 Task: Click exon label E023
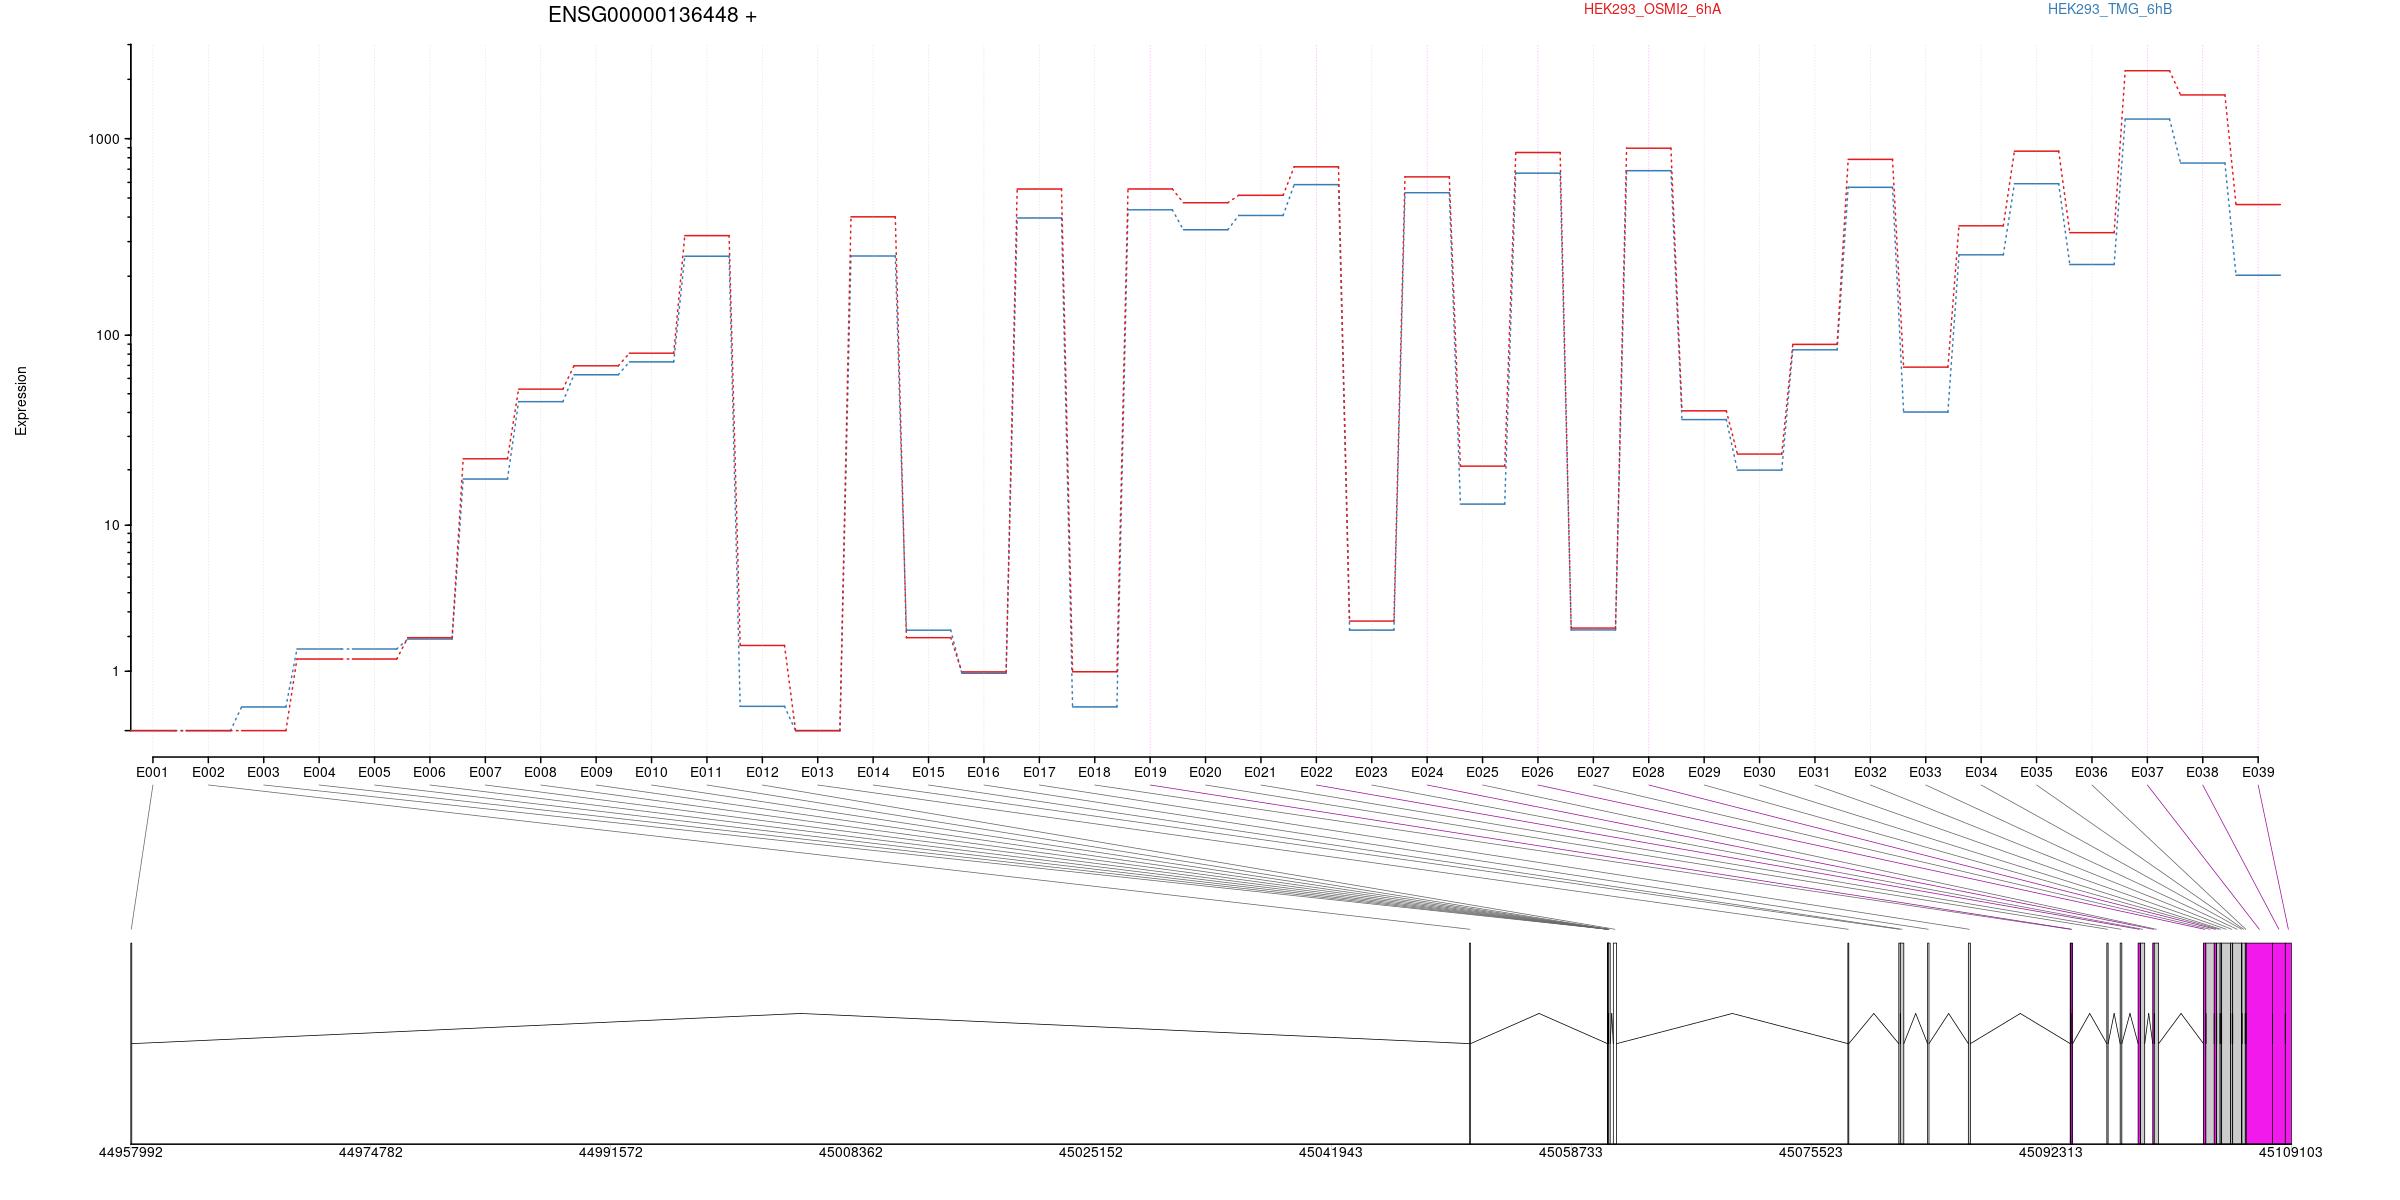tap(1371, 772)
